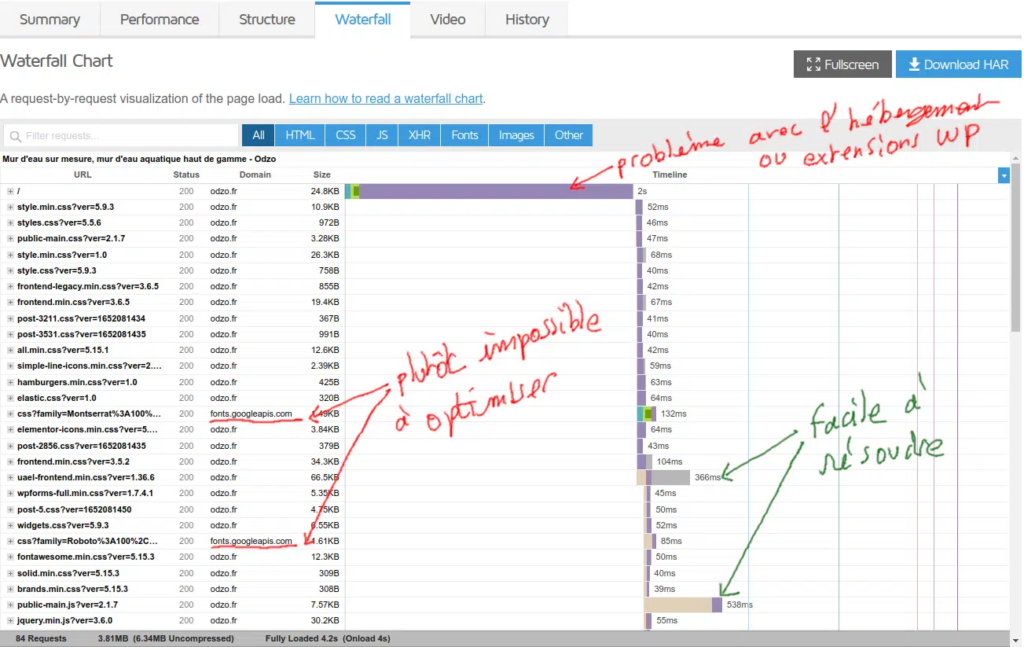Expand the root "/" request row
This screenshot has width=1024, height=647.
[9, 189]
